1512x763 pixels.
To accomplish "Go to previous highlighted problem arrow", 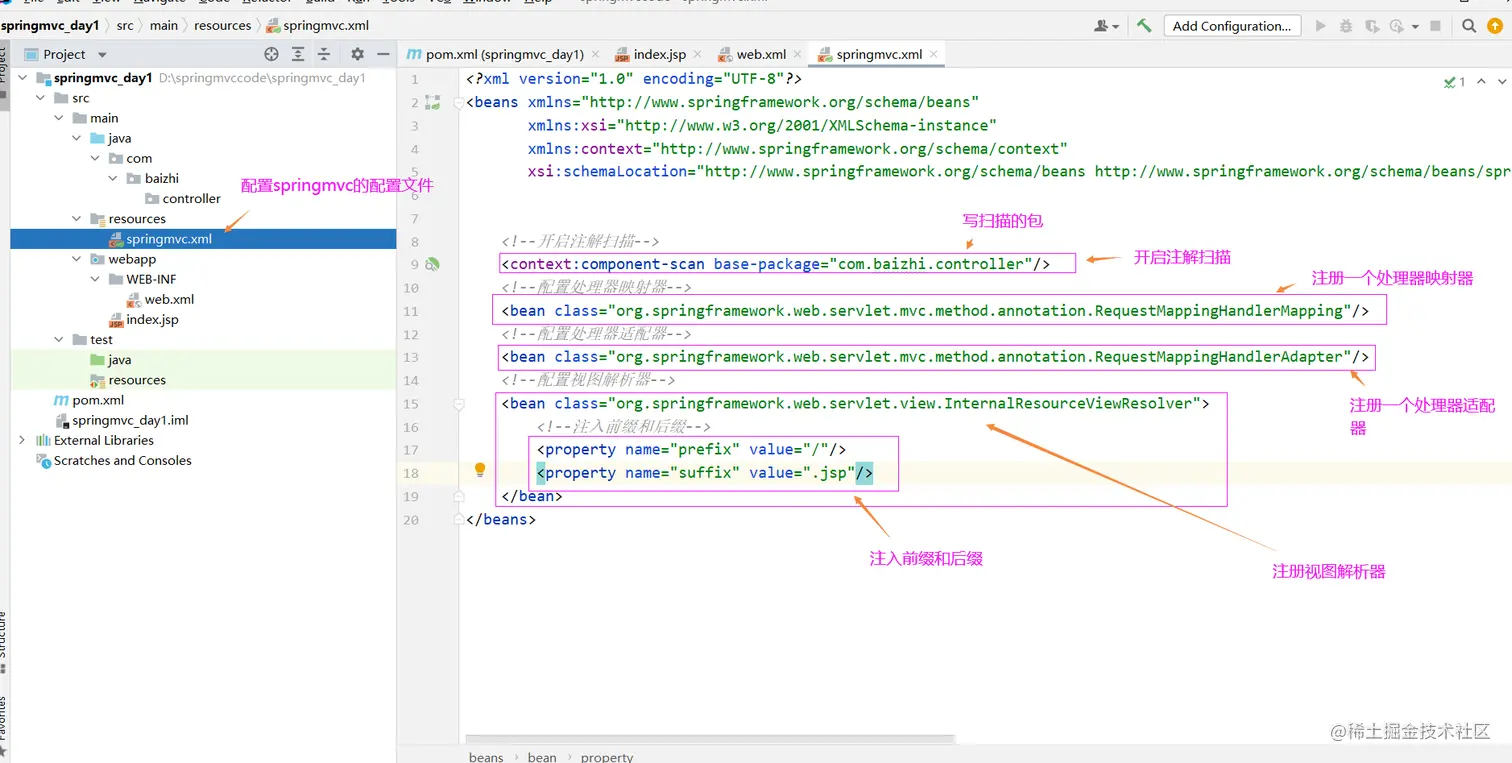I will click(1481, 82).
